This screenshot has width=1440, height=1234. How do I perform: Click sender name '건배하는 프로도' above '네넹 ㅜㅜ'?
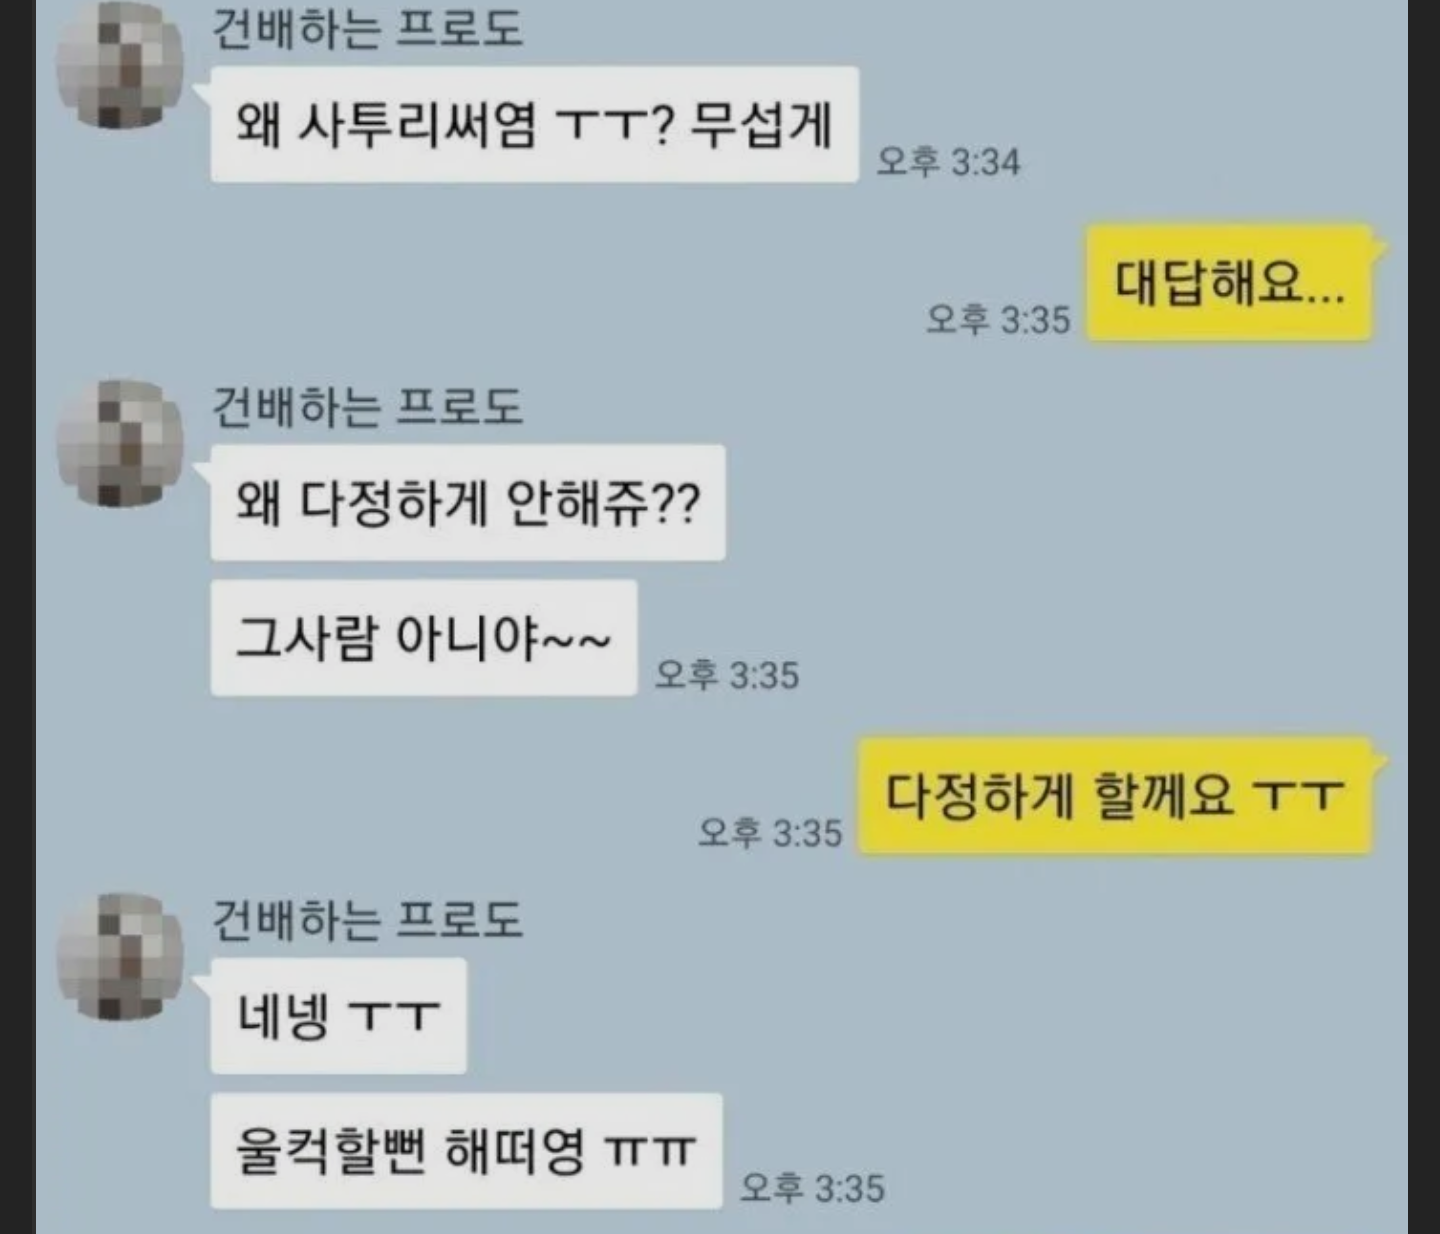[367, 919]
